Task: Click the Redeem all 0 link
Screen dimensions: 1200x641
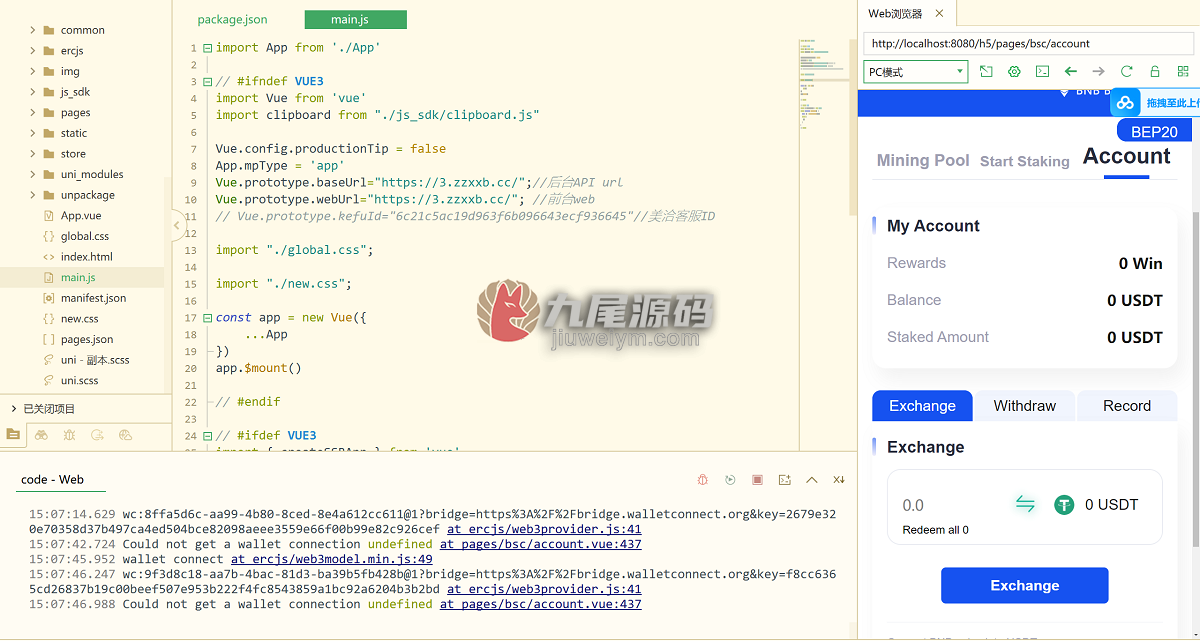Action: coord(935,530)
